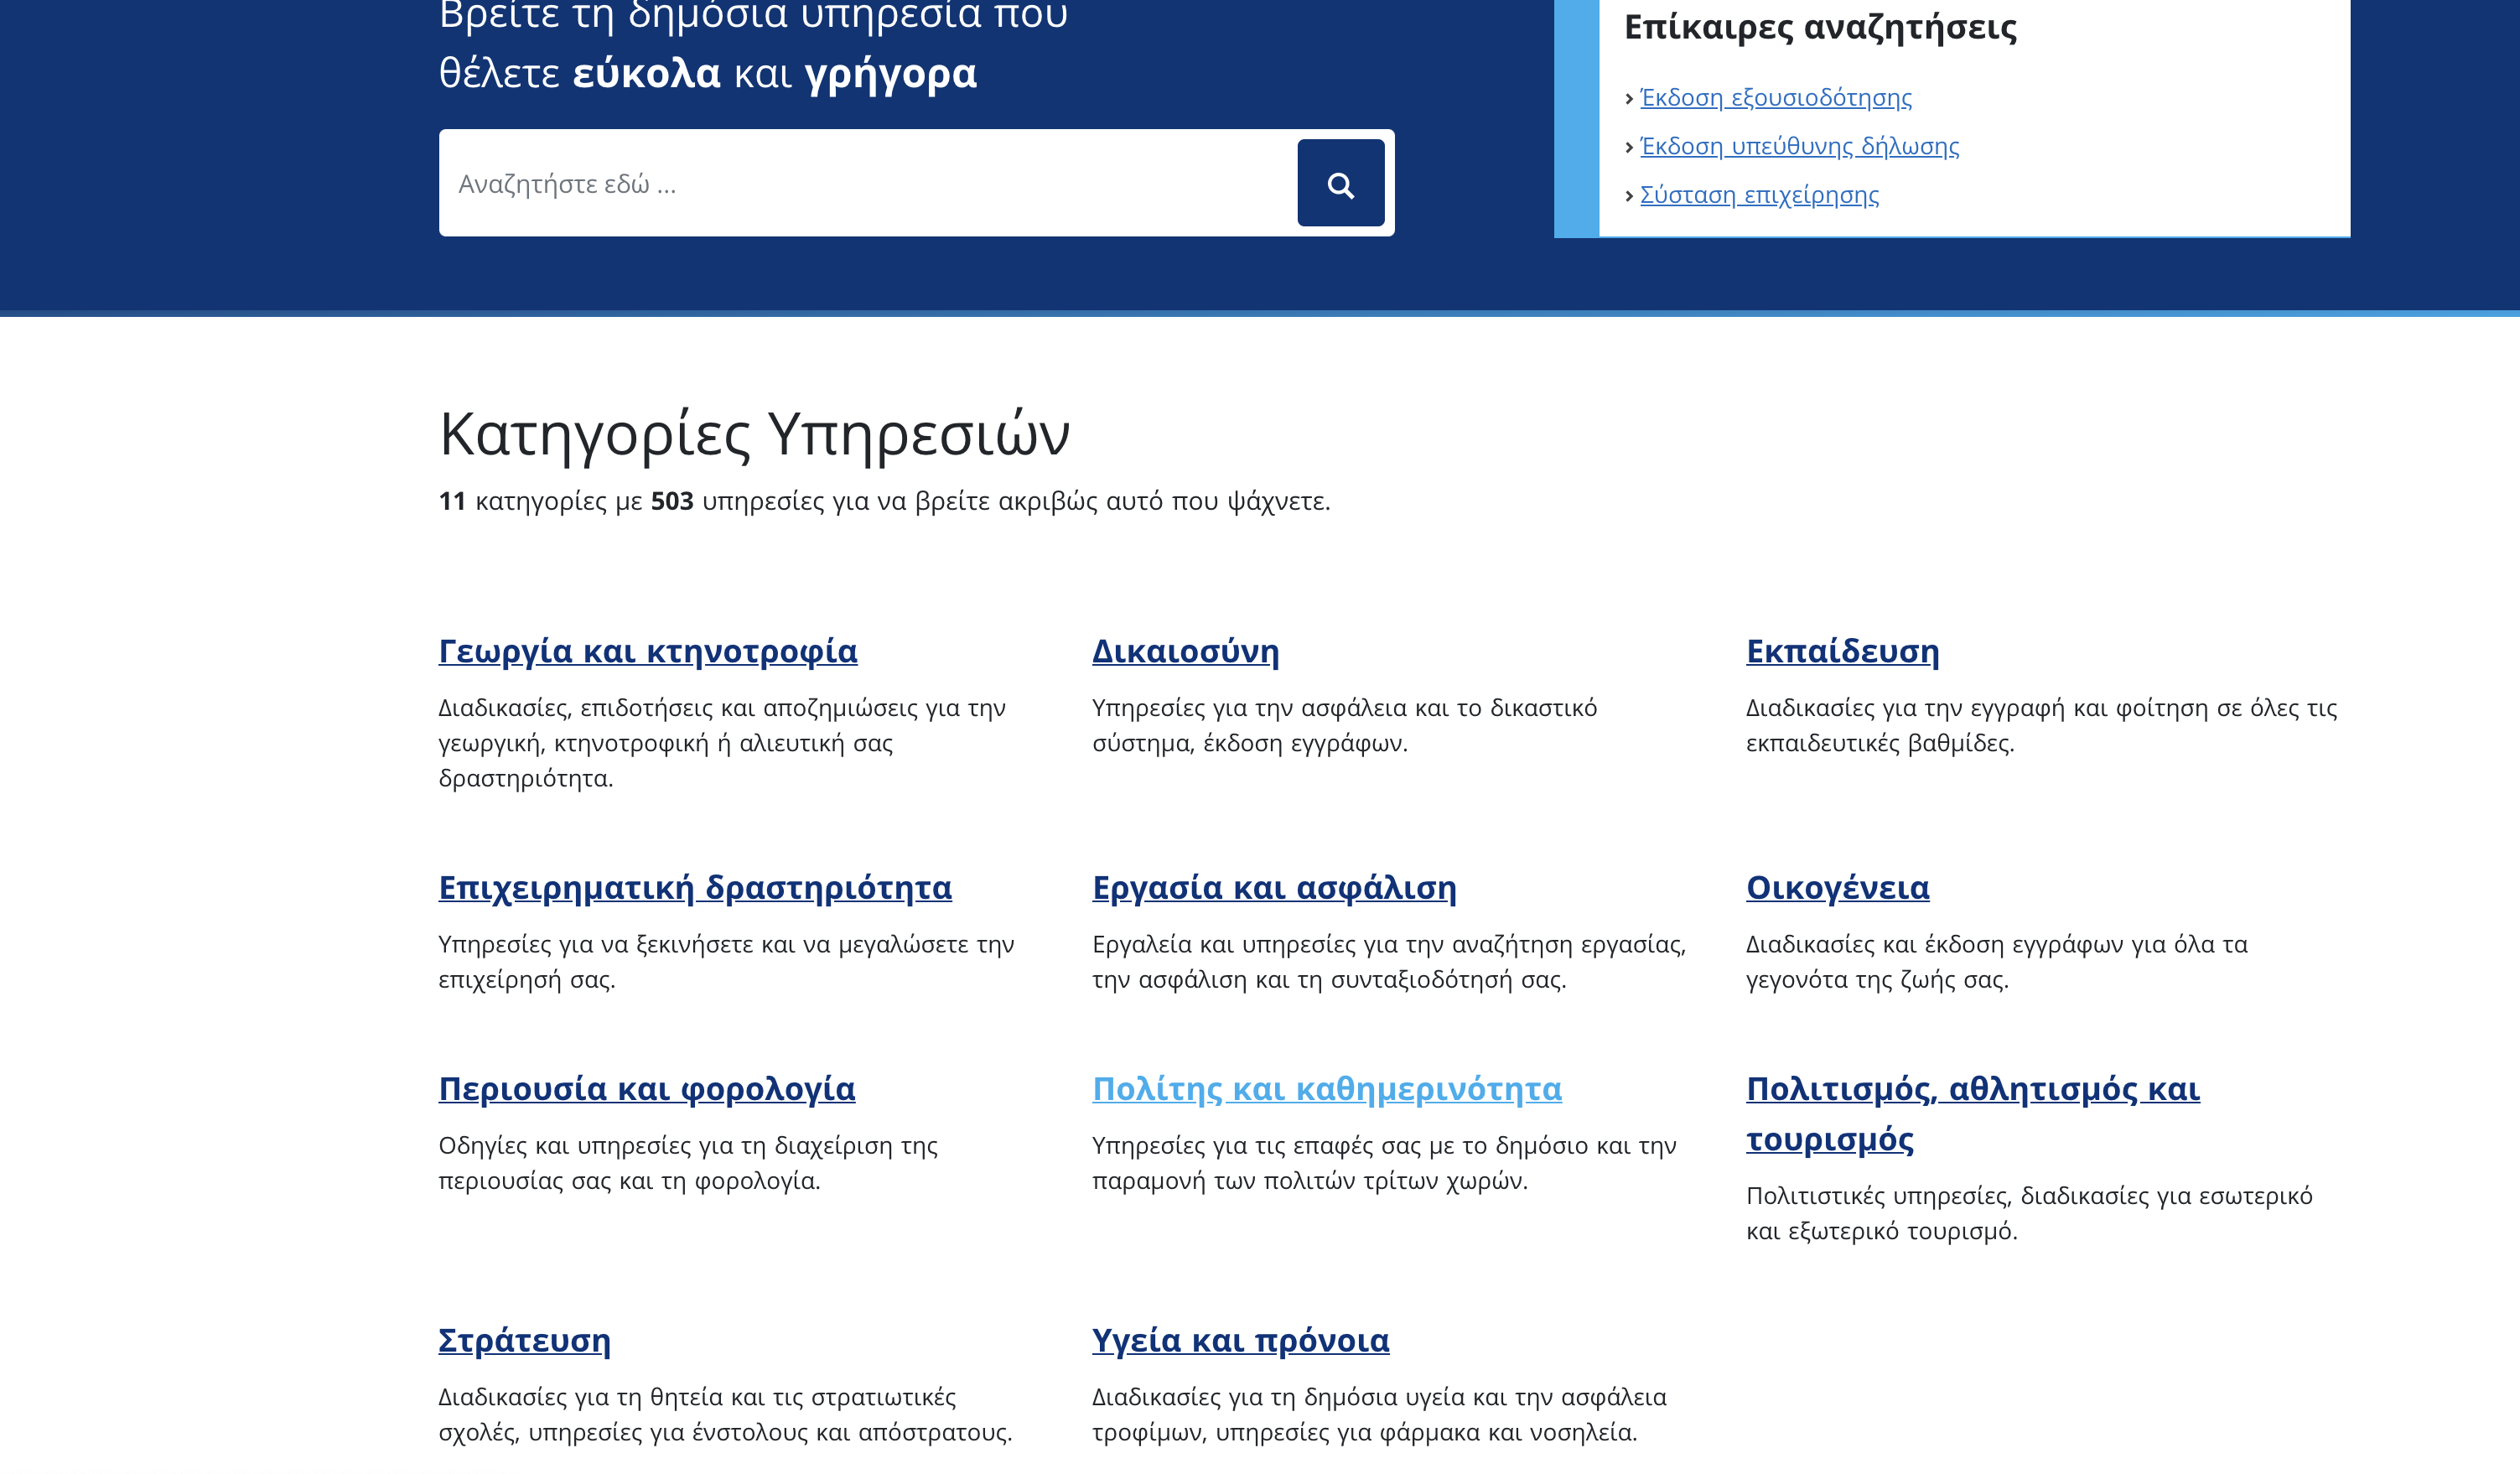
Task: Open the 'Εργασία και ασφάλιση' category
Action: tap(1274, 888)
